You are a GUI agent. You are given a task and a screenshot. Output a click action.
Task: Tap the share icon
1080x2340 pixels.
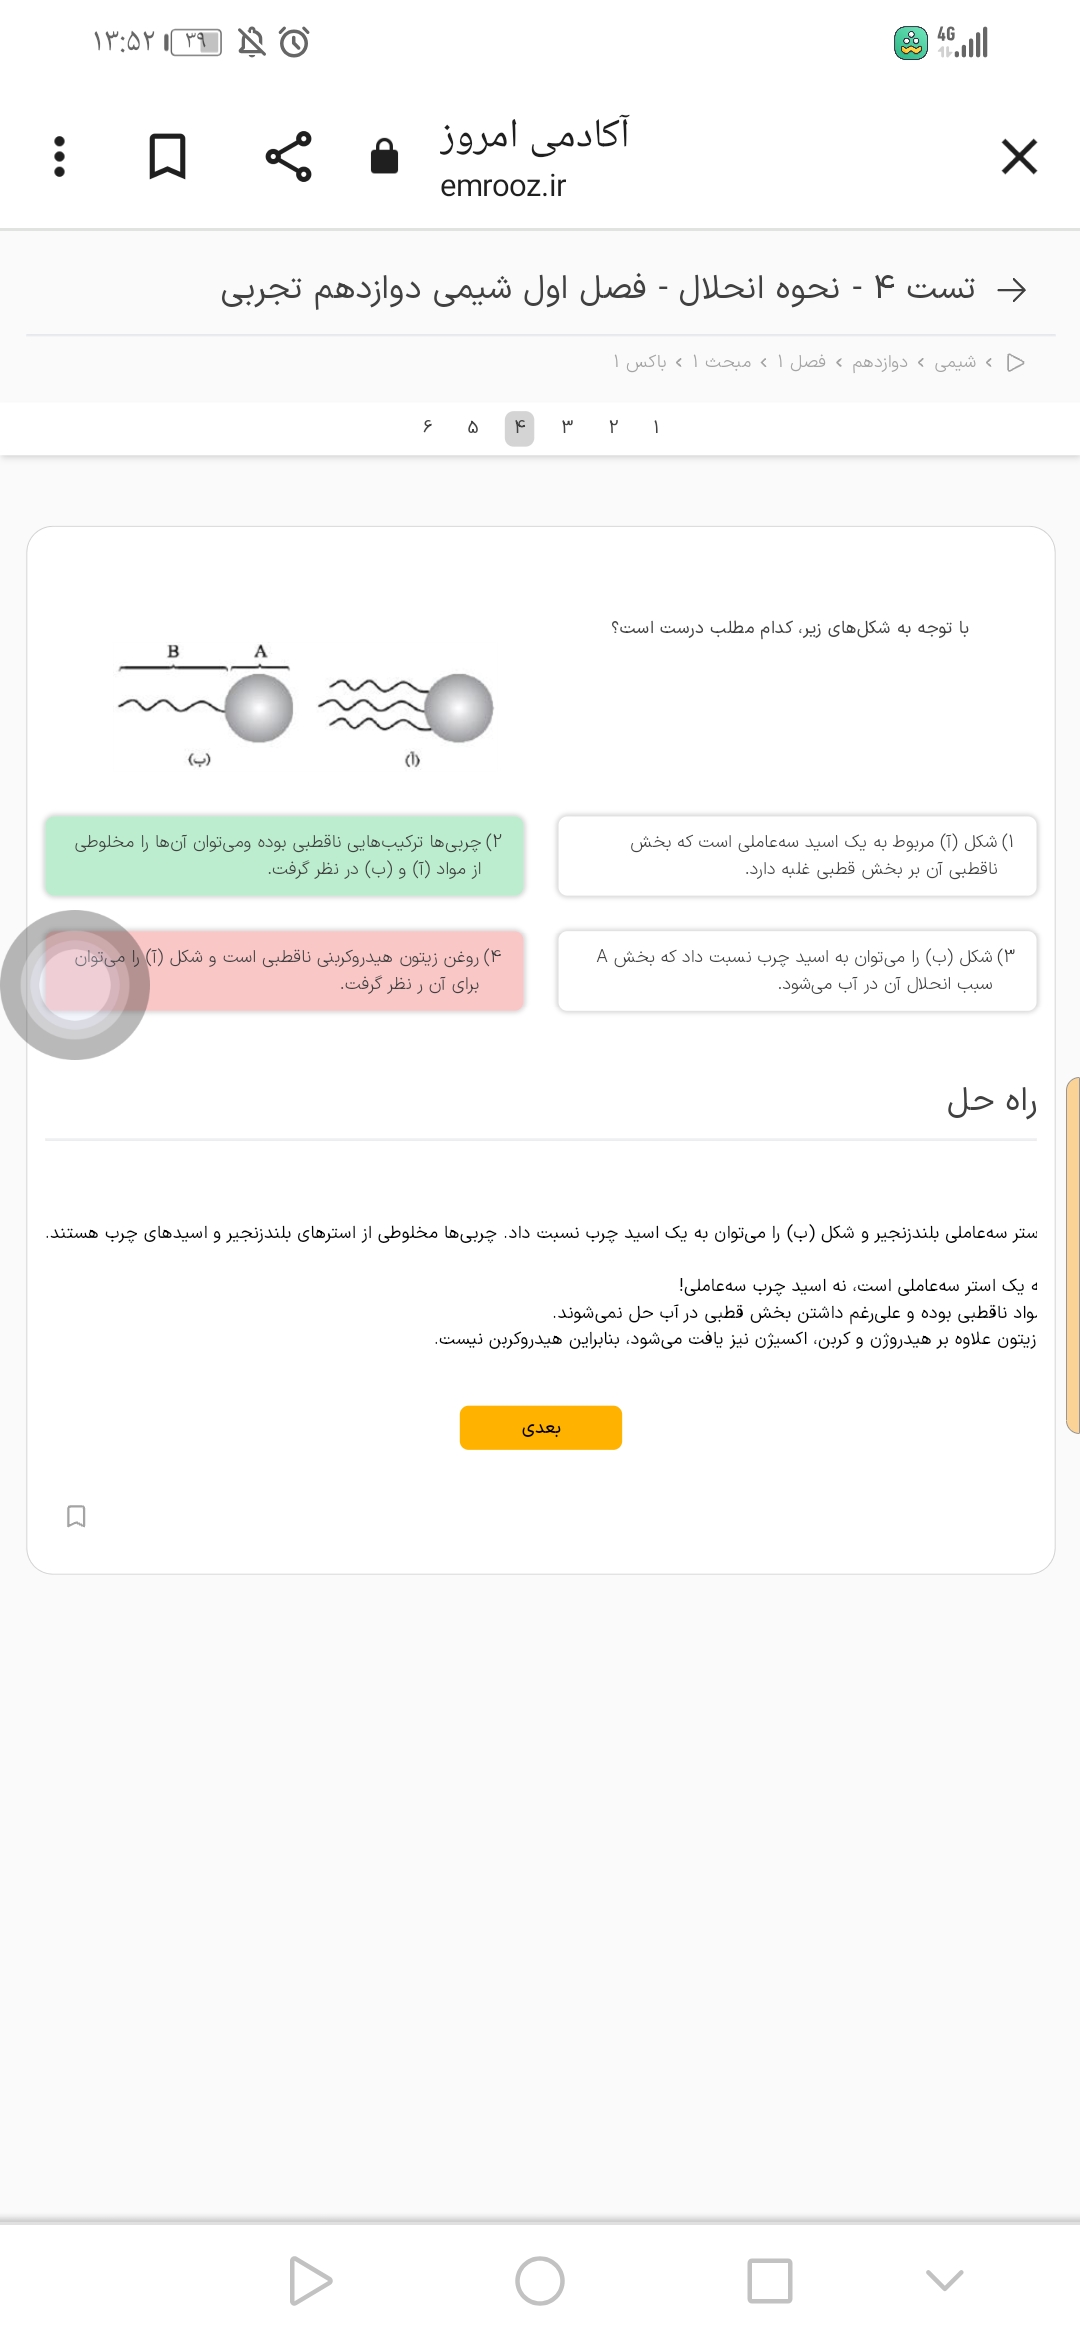(288, 157)
